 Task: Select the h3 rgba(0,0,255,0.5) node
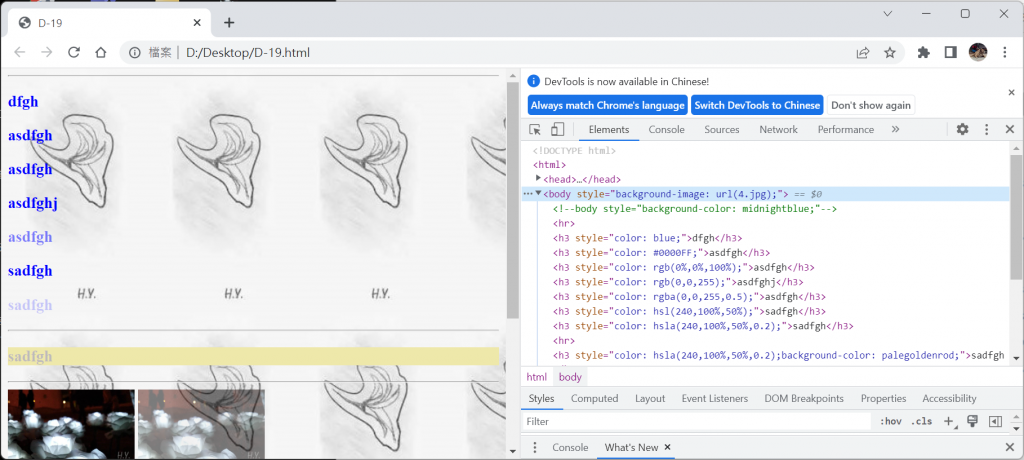click(689, 297)
